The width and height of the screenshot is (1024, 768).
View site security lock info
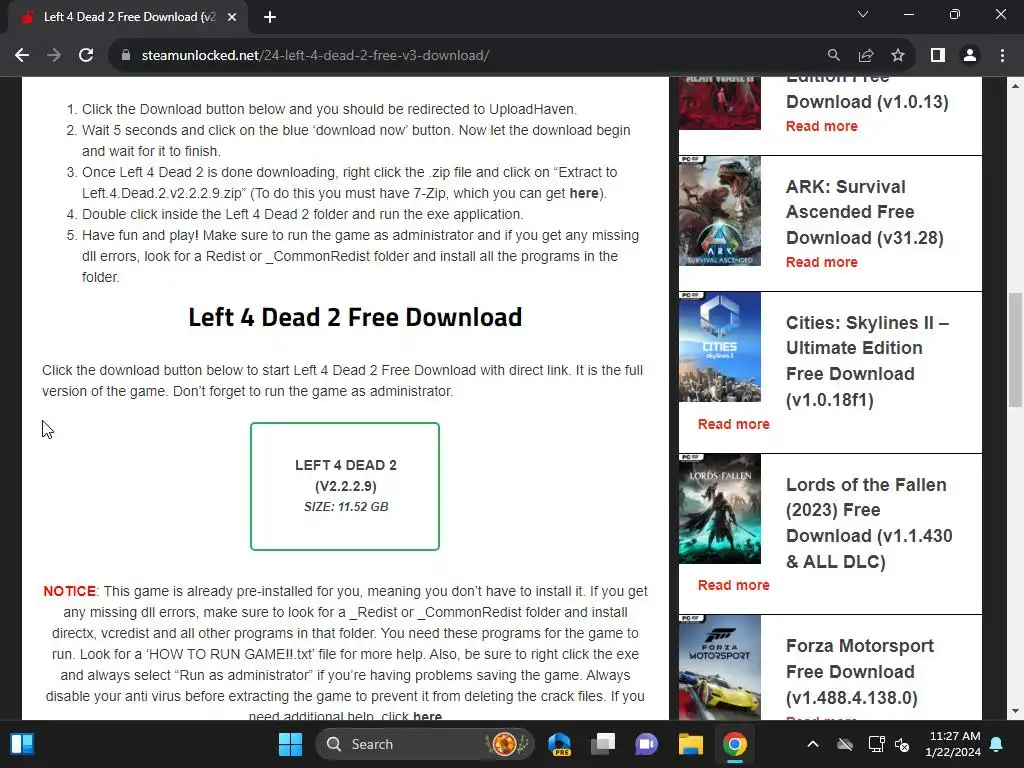[x=126, y=56]
